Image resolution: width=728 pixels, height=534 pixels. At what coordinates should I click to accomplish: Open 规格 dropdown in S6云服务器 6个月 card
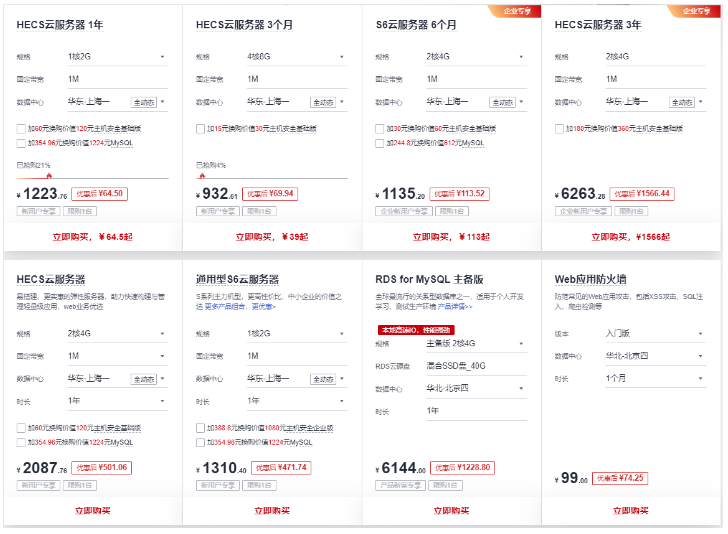click(476, 57)
